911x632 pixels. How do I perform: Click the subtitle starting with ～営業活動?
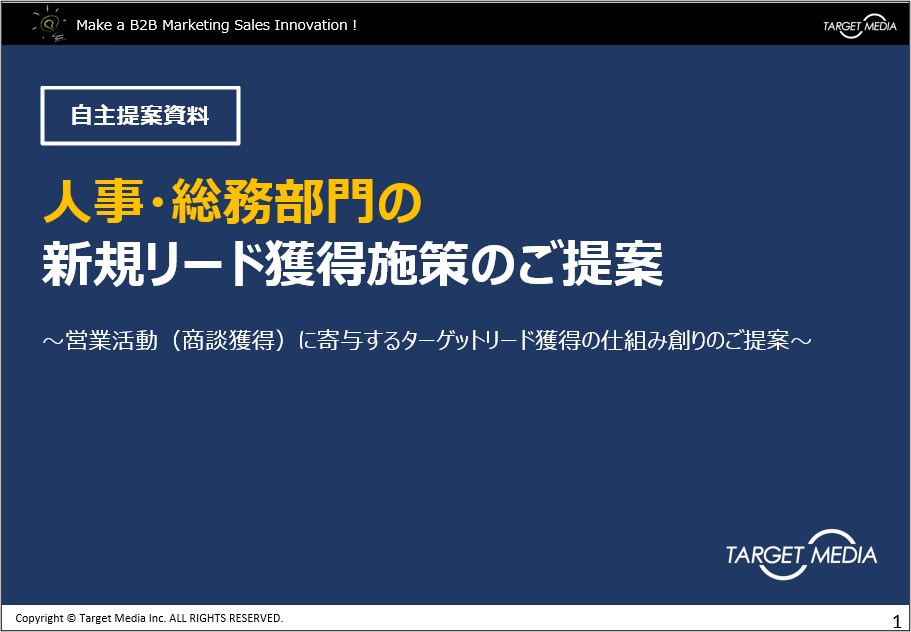pyautogui.click(x=426, y=341)
